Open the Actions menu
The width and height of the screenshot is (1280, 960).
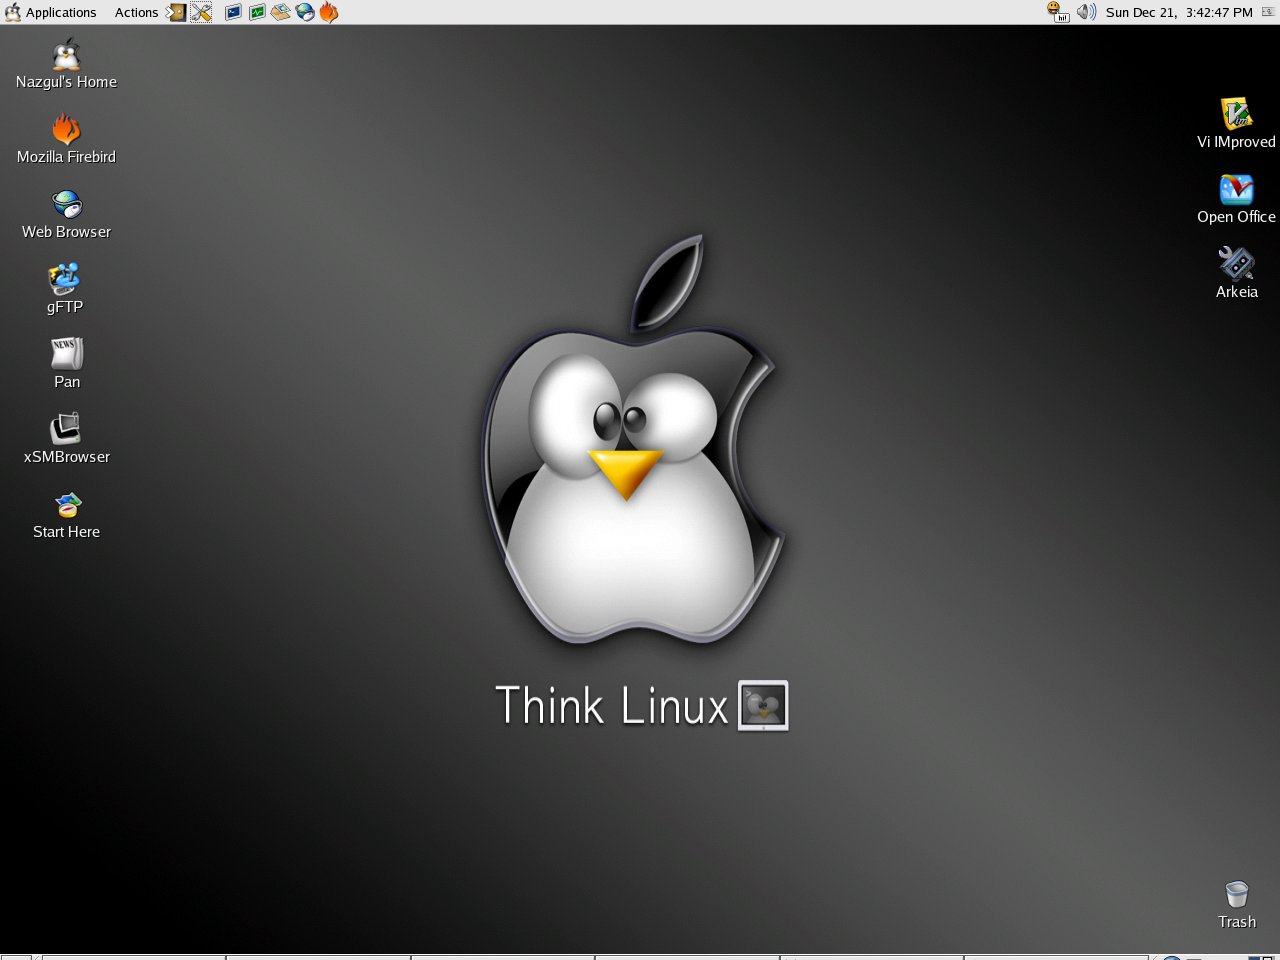[x=136, y=12]
